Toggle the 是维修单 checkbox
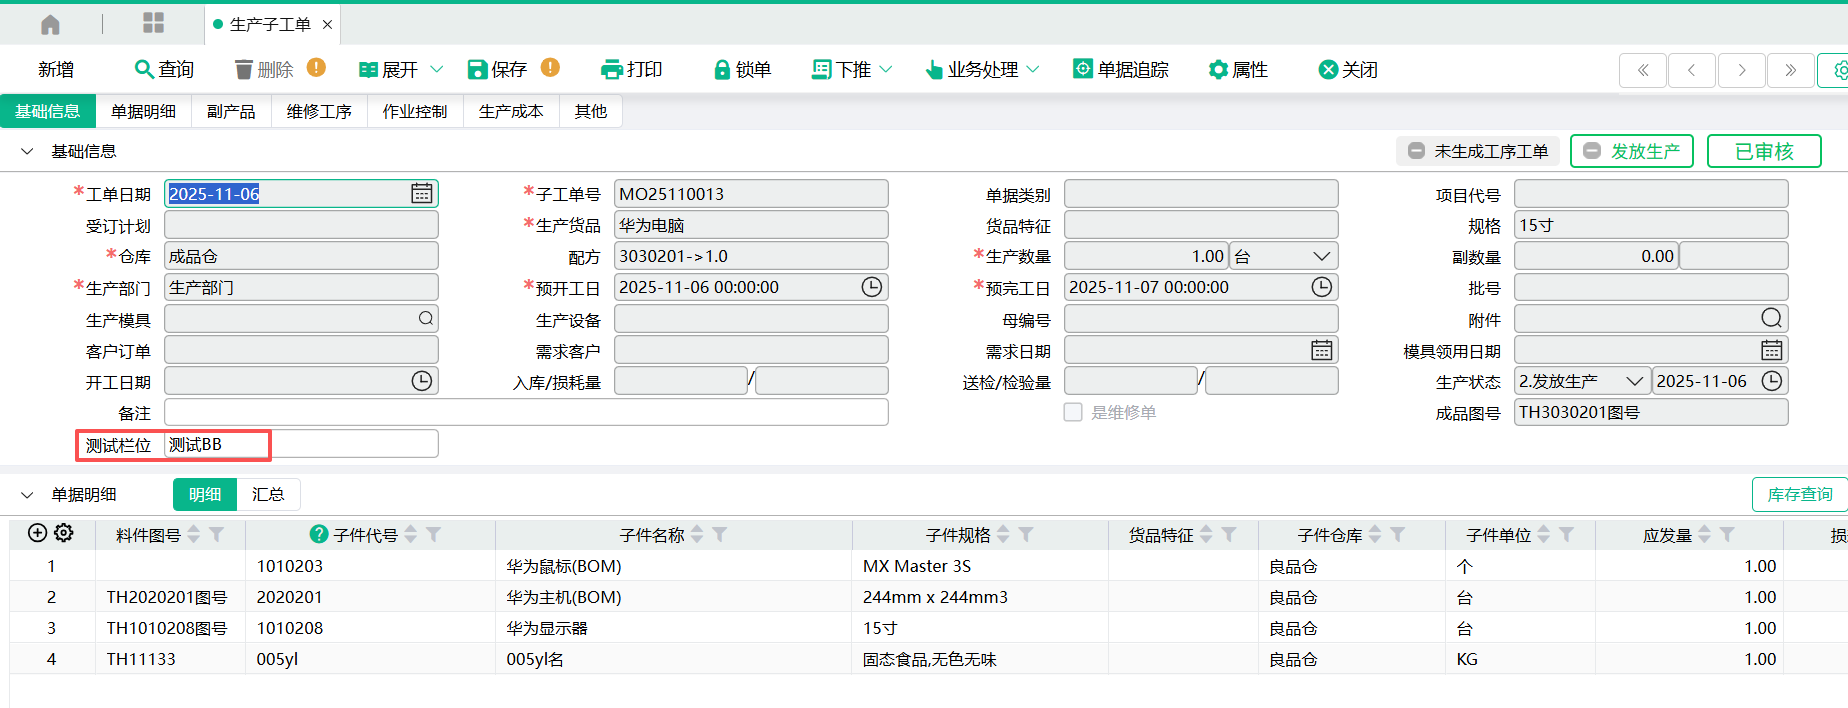1848x708 pixels. [x=1073, y=412]
